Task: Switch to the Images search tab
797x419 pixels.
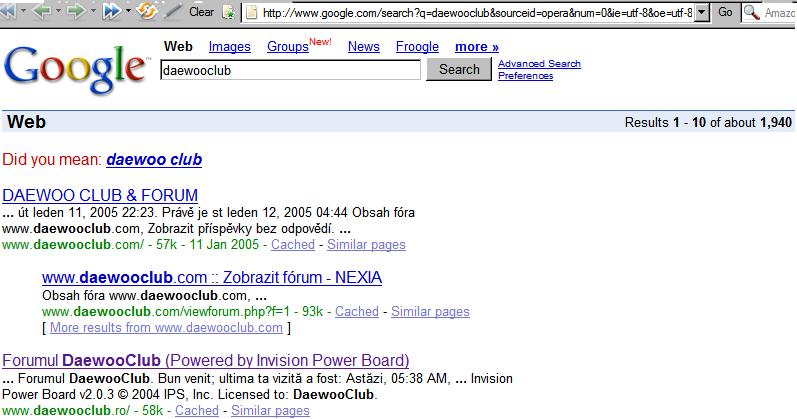Action: pos(229,47)
